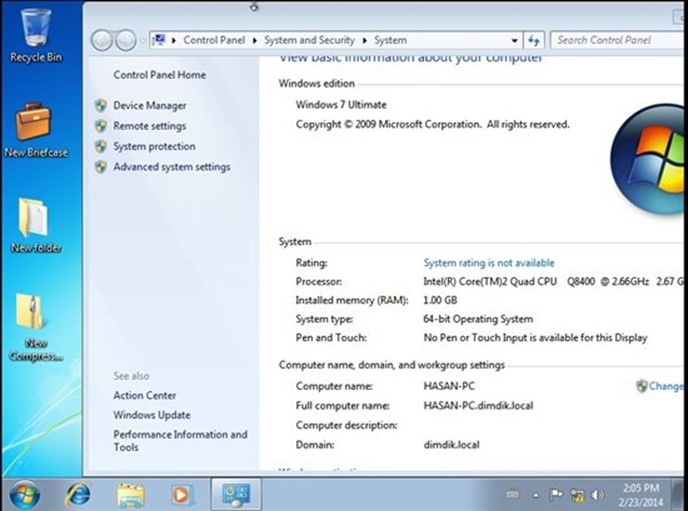Click the taskbar clock showing 2:05 PM
The width and height of the screenshot is (688, 511).
click(x=641, y=495)
